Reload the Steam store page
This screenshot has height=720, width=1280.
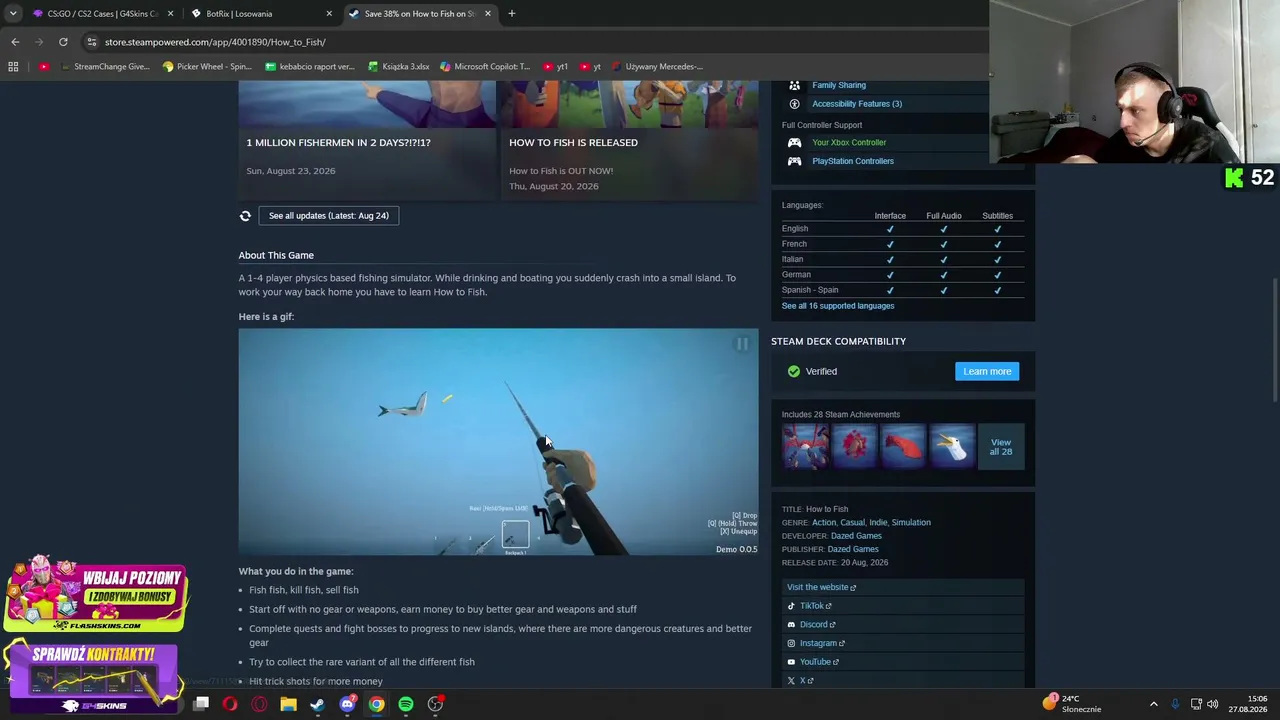63,42
